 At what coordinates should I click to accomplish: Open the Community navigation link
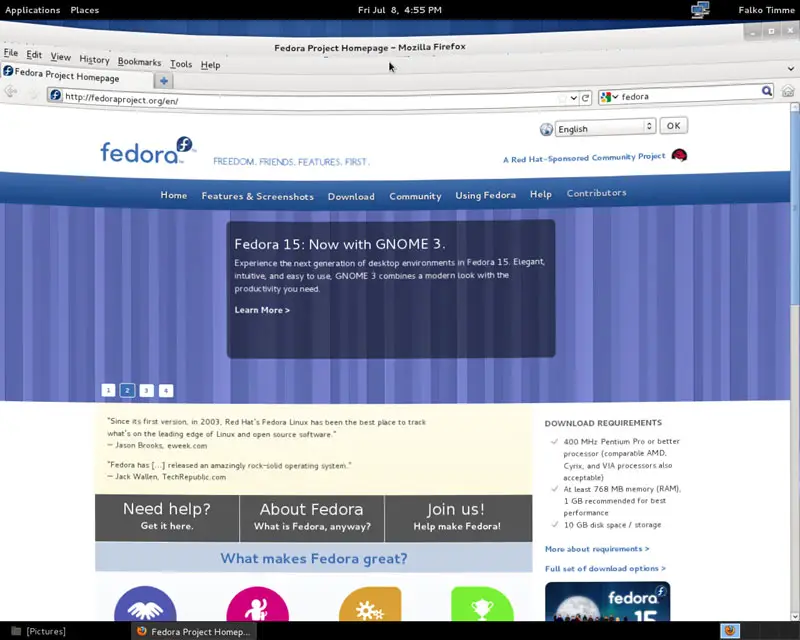[x=415, y=196]
